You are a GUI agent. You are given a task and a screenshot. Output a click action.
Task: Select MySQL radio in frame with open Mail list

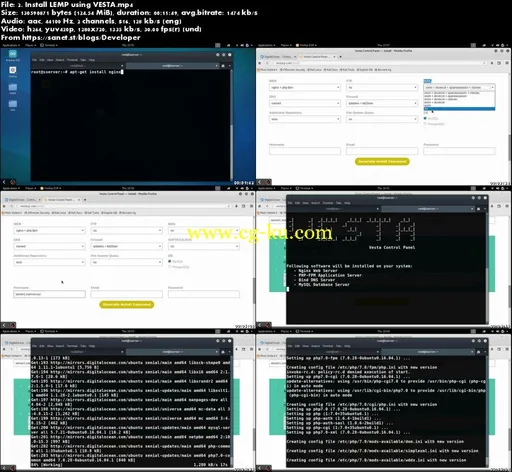click(425, 118)
